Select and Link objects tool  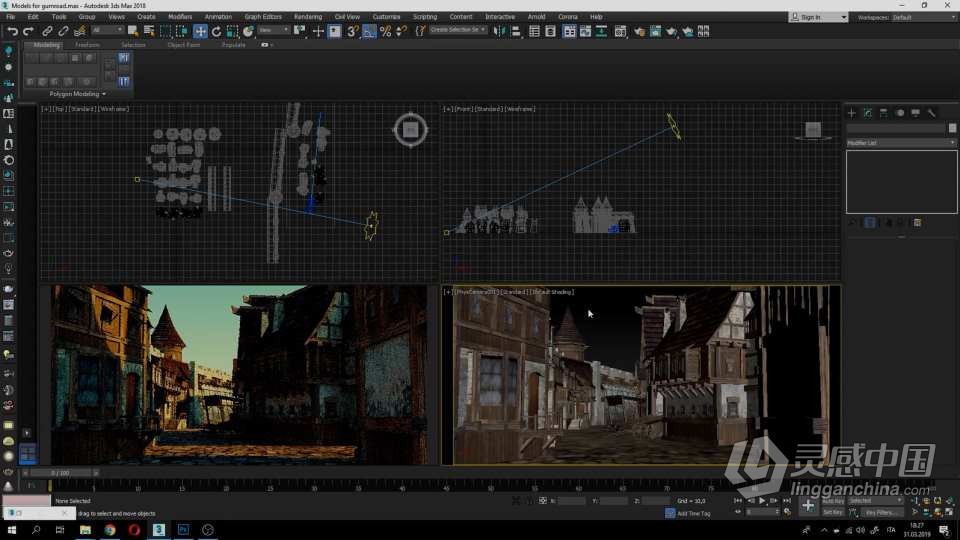47,31
